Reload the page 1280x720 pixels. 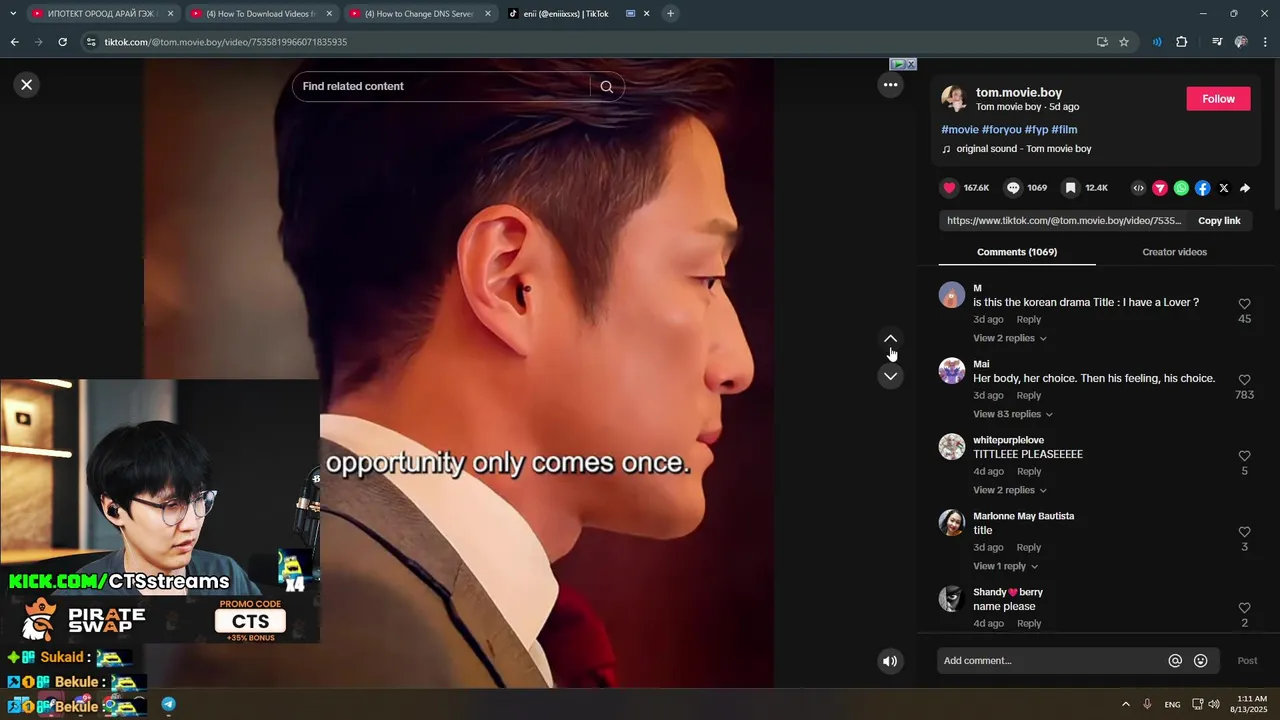tap(62, 42)
